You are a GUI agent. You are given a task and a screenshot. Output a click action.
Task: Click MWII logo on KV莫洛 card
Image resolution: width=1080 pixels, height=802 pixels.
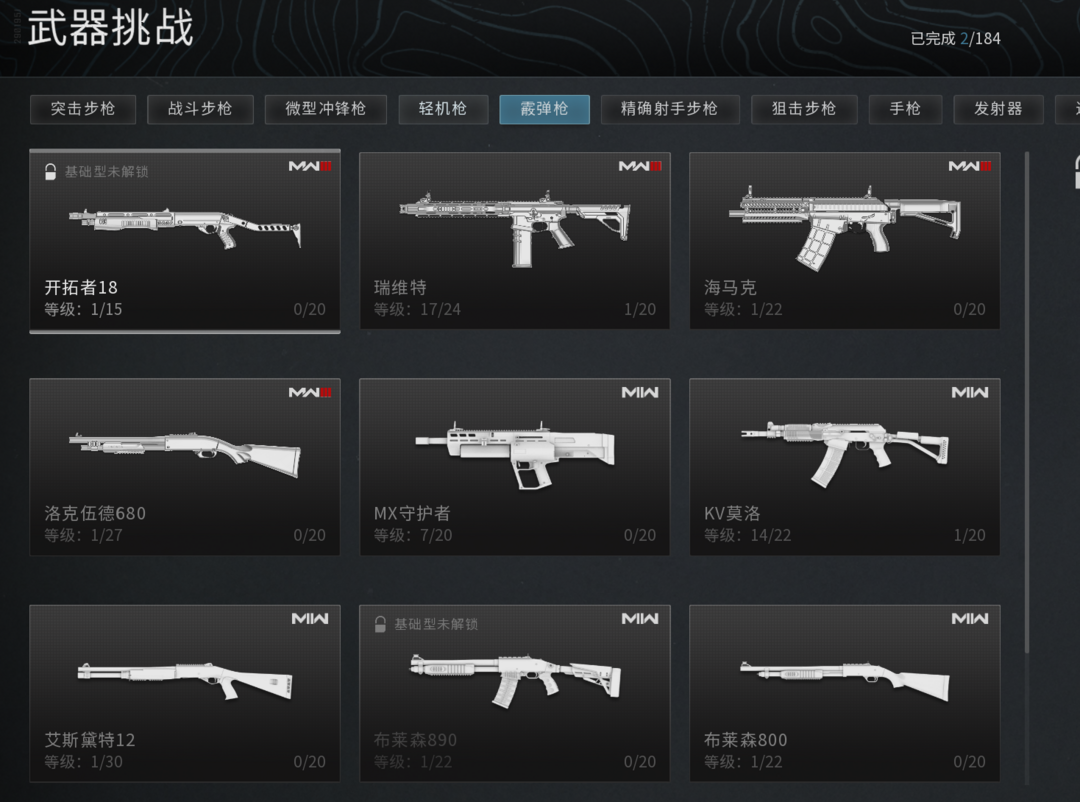[x=970, y=392]
